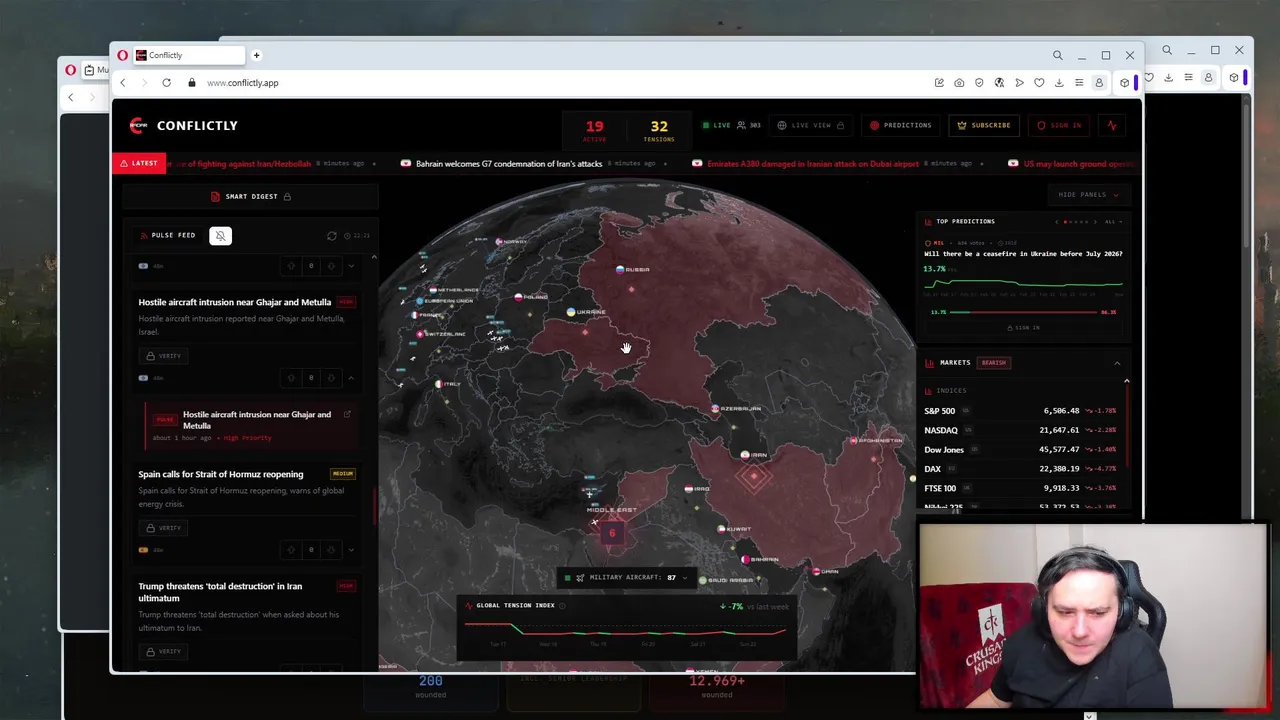This screenshot has width=1280, height=720.
Task: Expand the Spain Hormuz story sources
Action: point(350,550)
